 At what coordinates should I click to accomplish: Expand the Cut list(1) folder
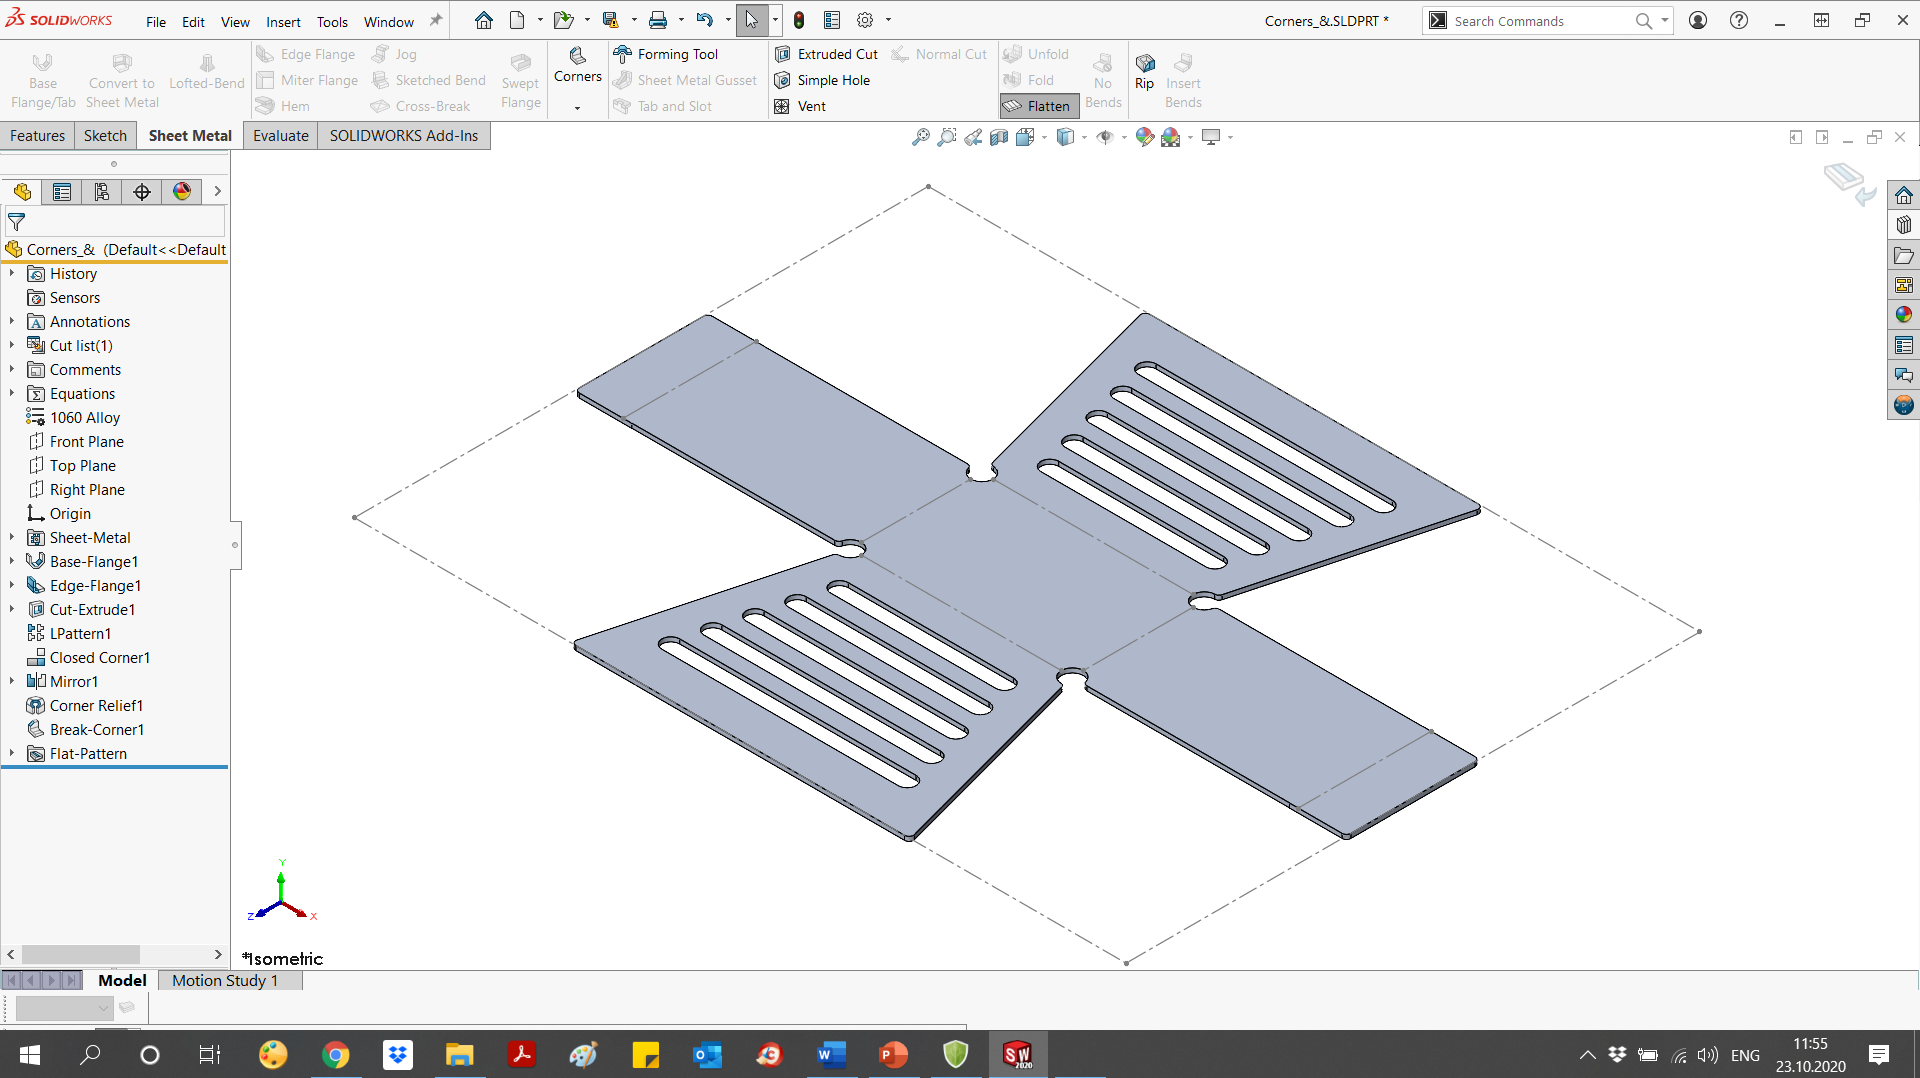(x=12, y=345)
